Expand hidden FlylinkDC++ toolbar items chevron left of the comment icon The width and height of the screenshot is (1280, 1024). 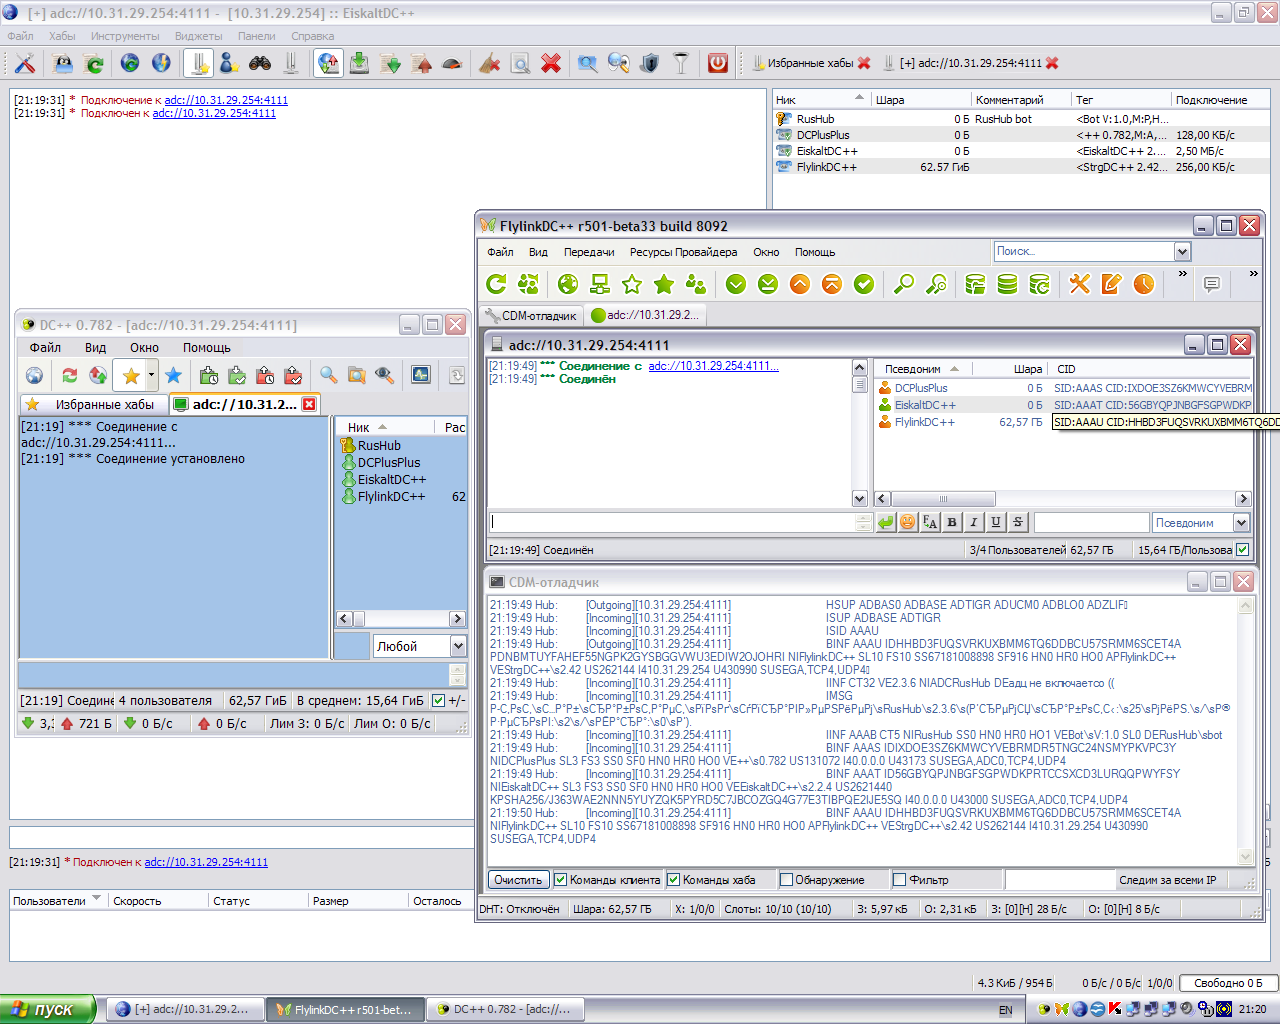(x=1183, y=273)
